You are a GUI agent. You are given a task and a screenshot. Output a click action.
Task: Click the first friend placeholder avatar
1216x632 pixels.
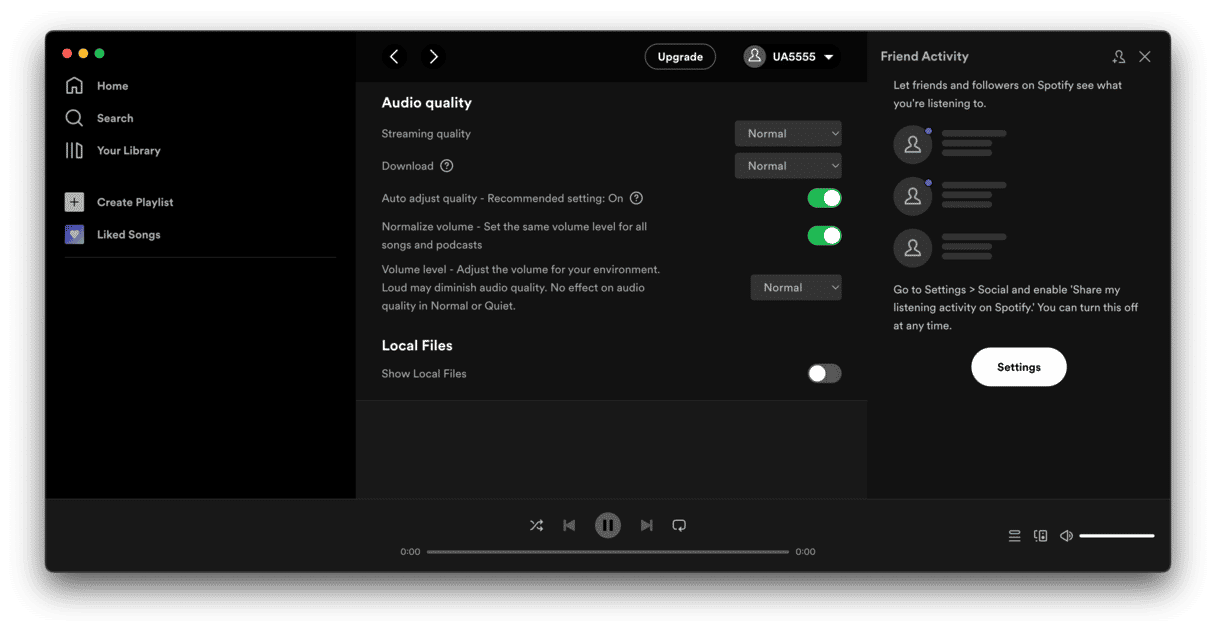913,145
